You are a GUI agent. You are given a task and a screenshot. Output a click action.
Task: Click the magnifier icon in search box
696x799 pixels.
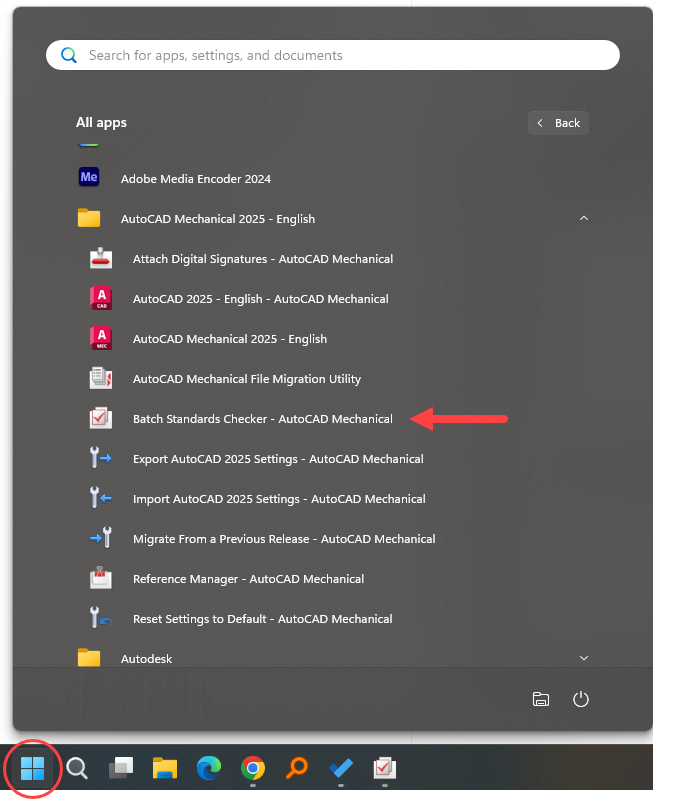69,55
